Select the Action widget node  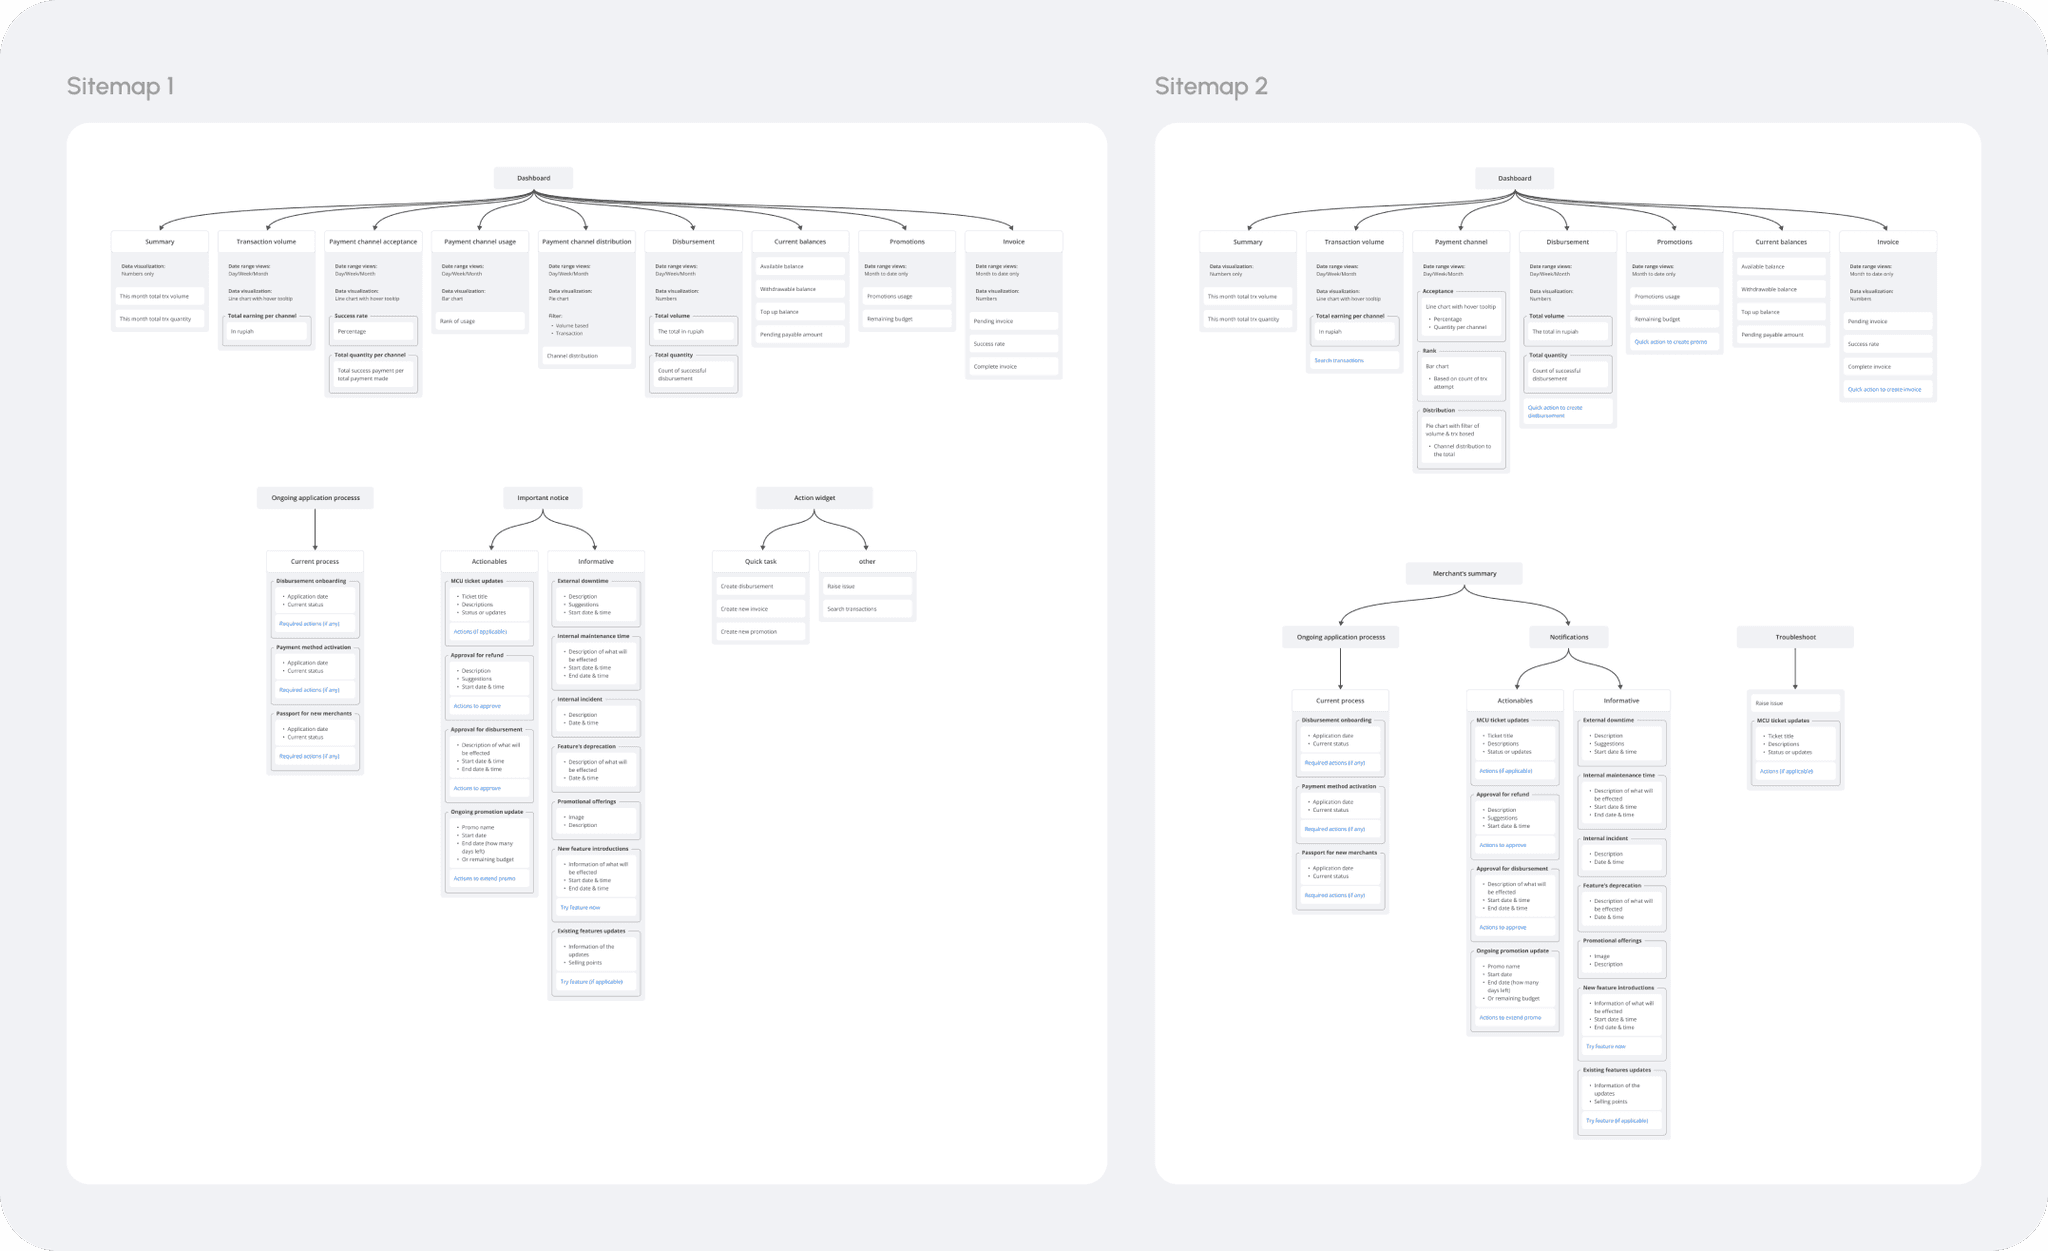pos(814,497)
